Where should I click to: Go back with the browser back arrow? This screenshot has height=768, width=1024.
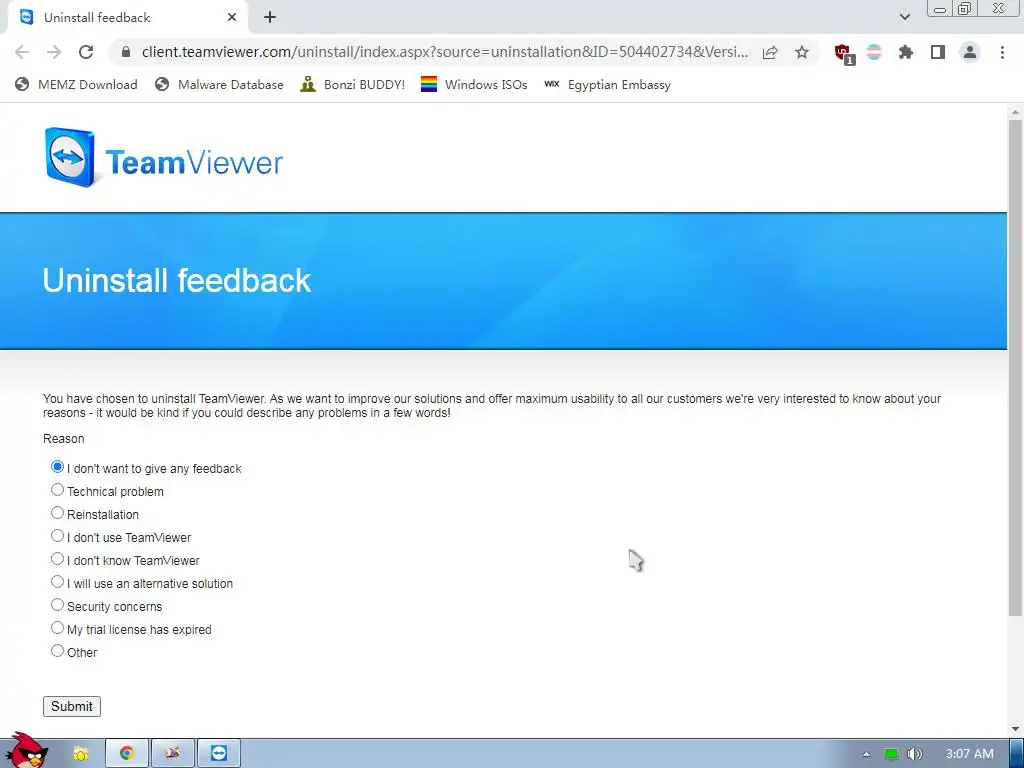point(22,52)
